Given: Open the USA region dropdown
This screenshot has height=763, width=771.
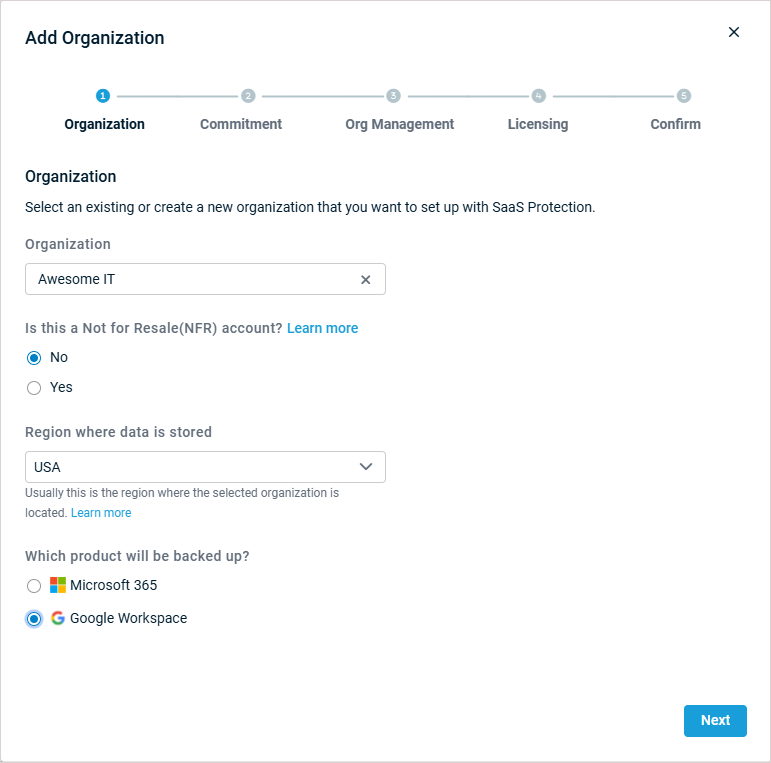Looking at the screenshot, I should click(205, 467).
